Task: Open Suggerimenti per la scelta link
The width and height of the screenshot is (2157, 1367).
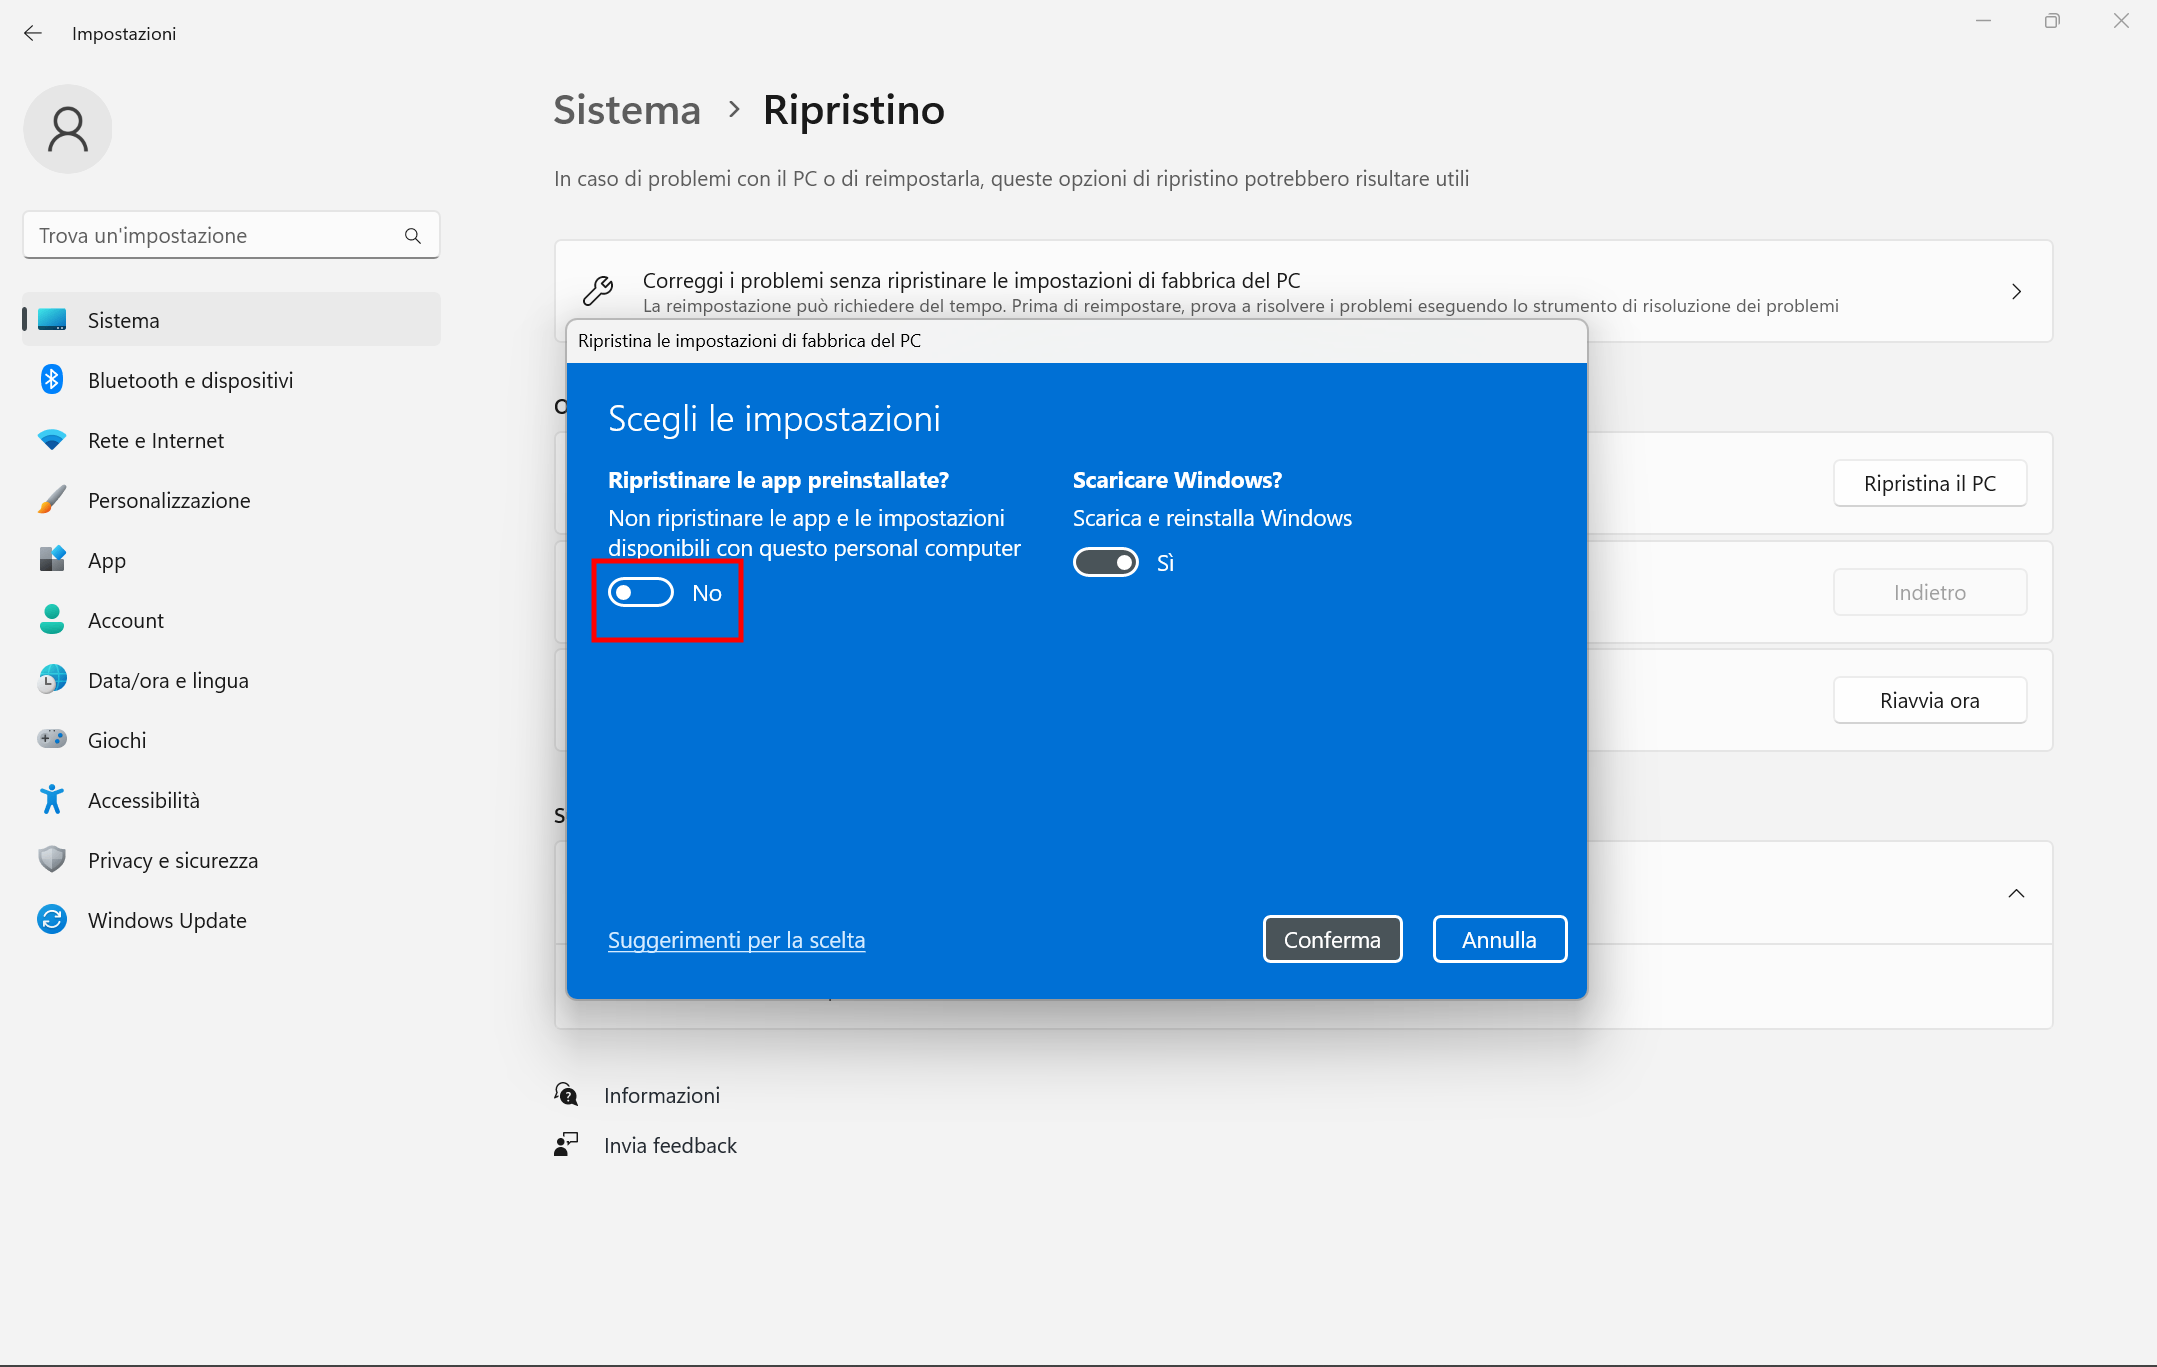Action: pyautogui.click(x=736, y=940)
